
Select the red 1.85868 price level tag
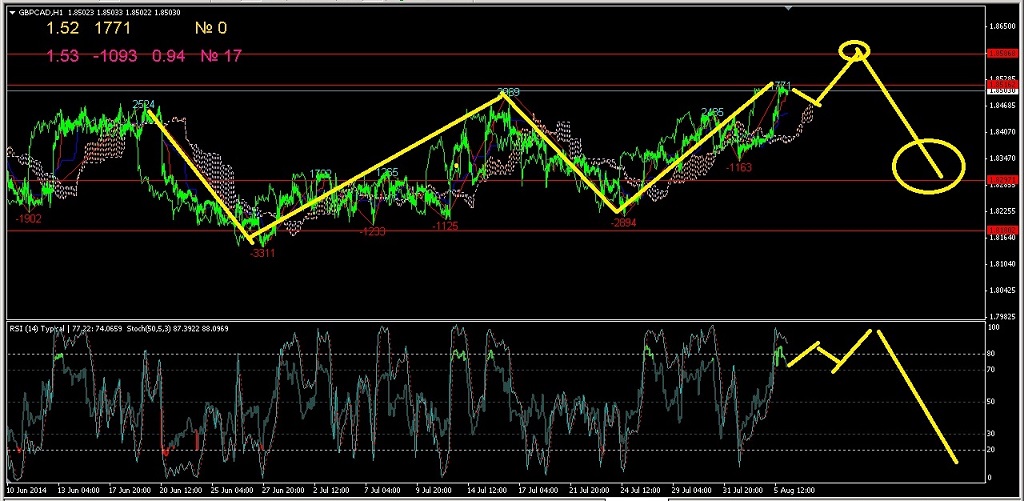click(1003, 52)
